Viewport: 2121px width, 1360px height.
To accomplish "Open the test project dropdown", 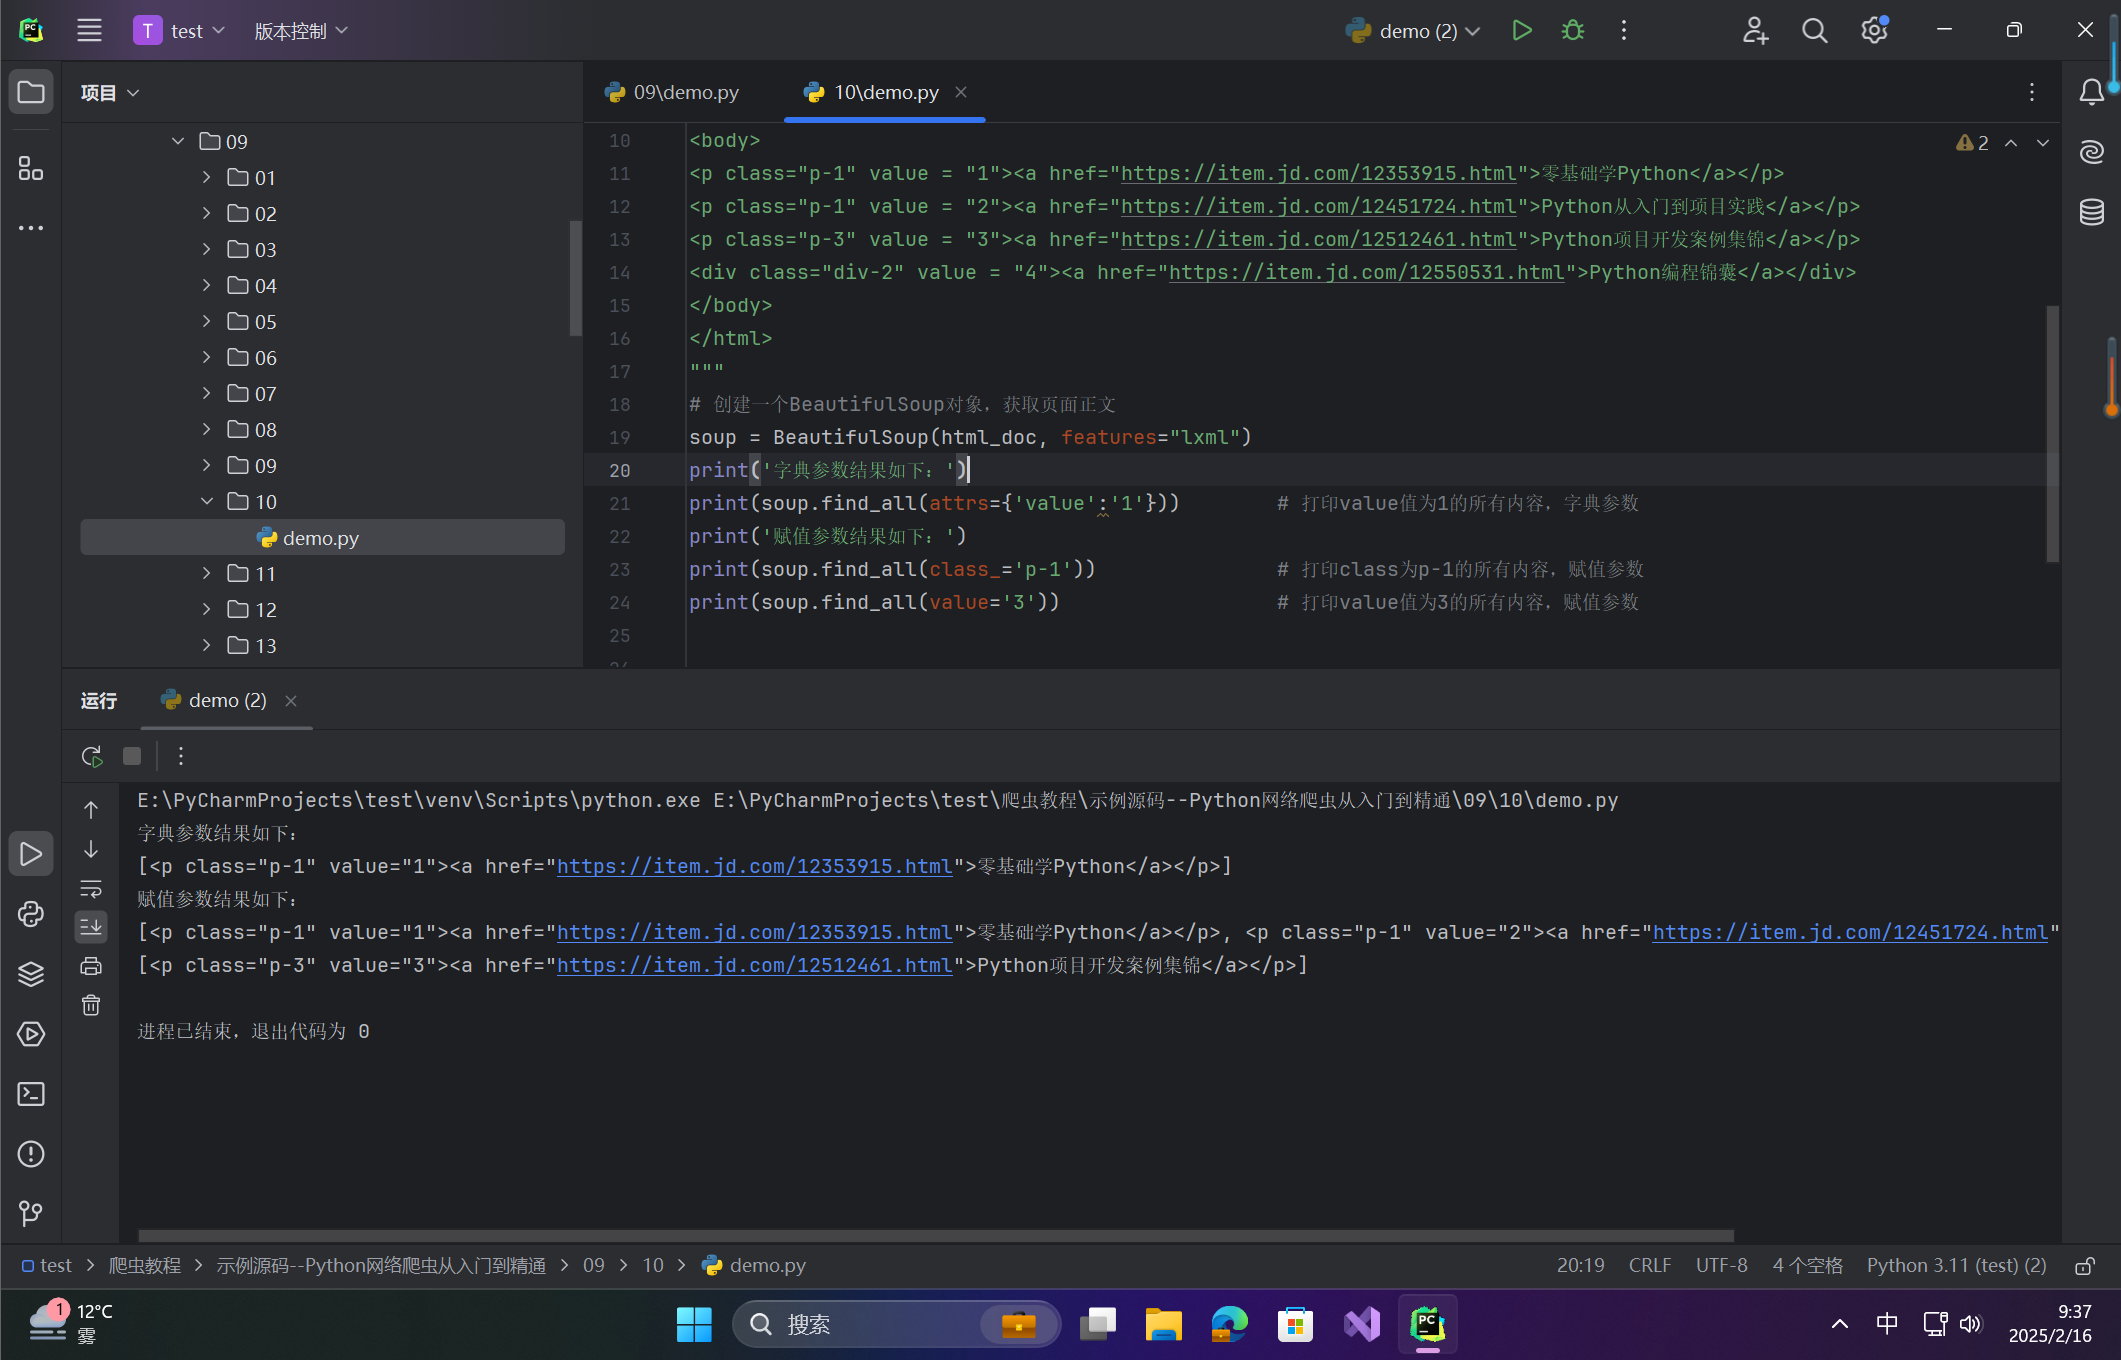I will 180,30.
